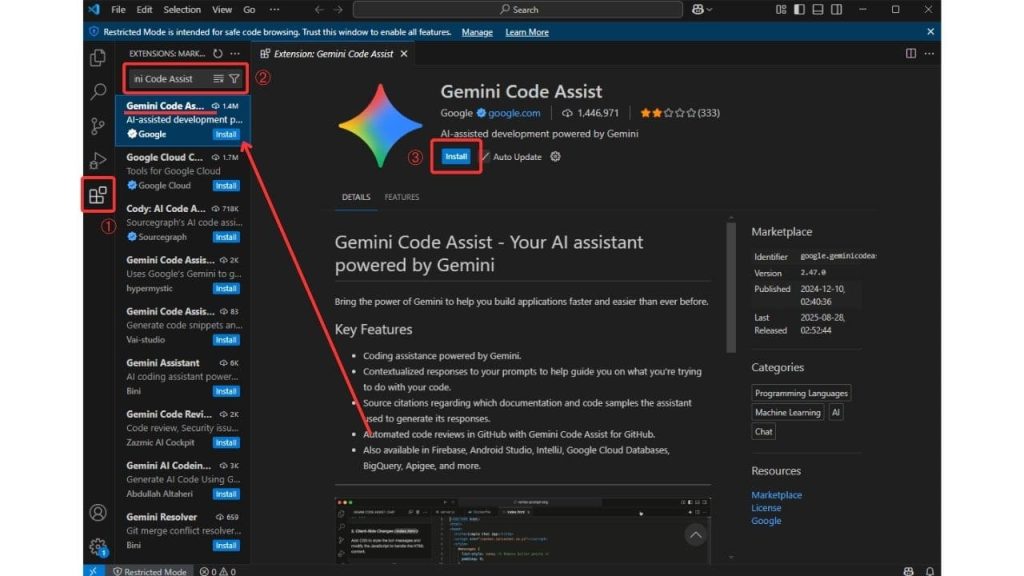
Task: Go back using the navigation arrow
Action: [x=319, y=10]
